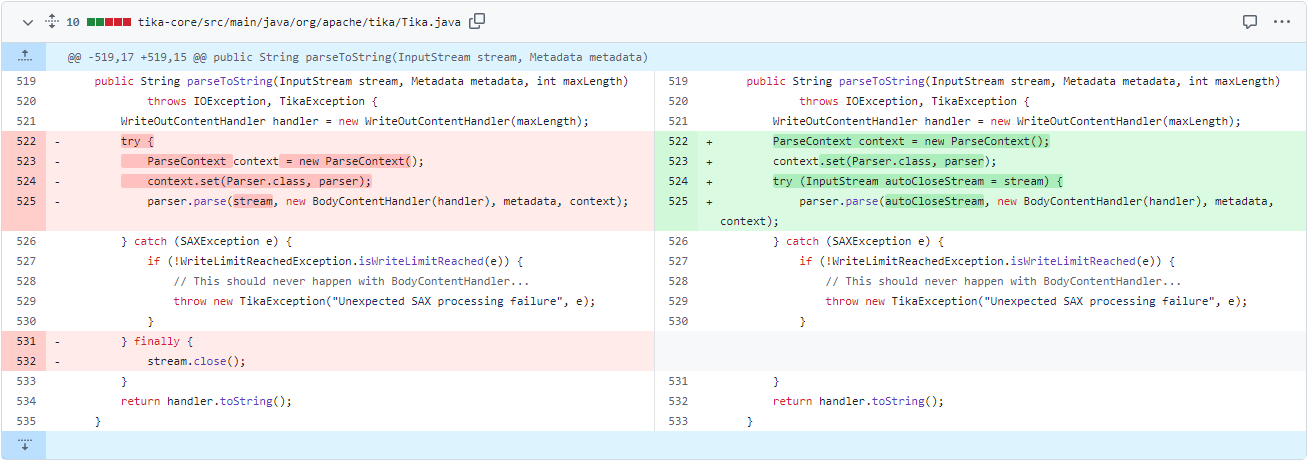1311x462 pixels.
Task: Select left line number 522
Action: click(26, 141)
